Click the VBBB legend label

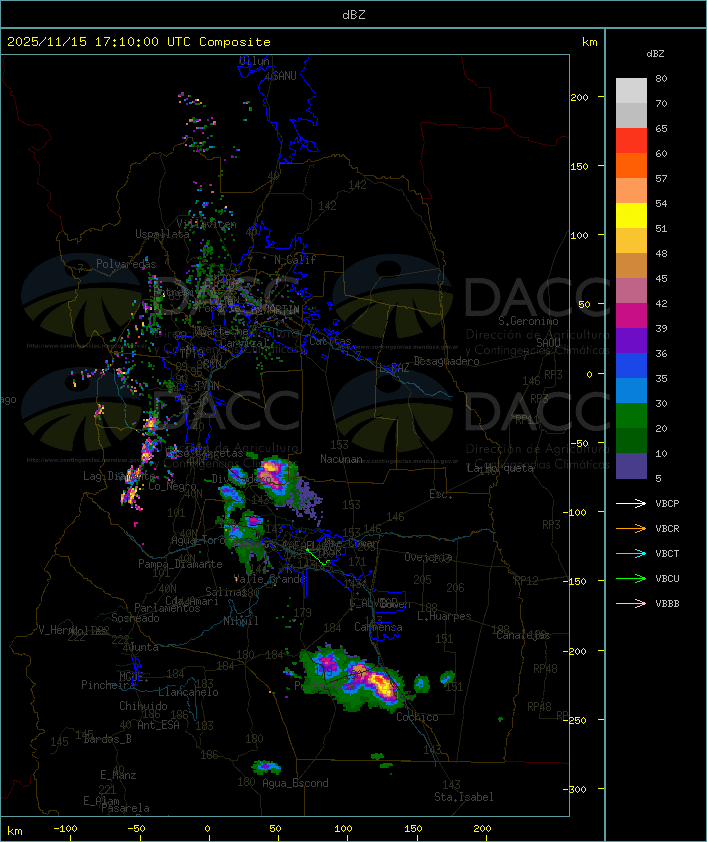pyautogui.click(x=667, y=604)
